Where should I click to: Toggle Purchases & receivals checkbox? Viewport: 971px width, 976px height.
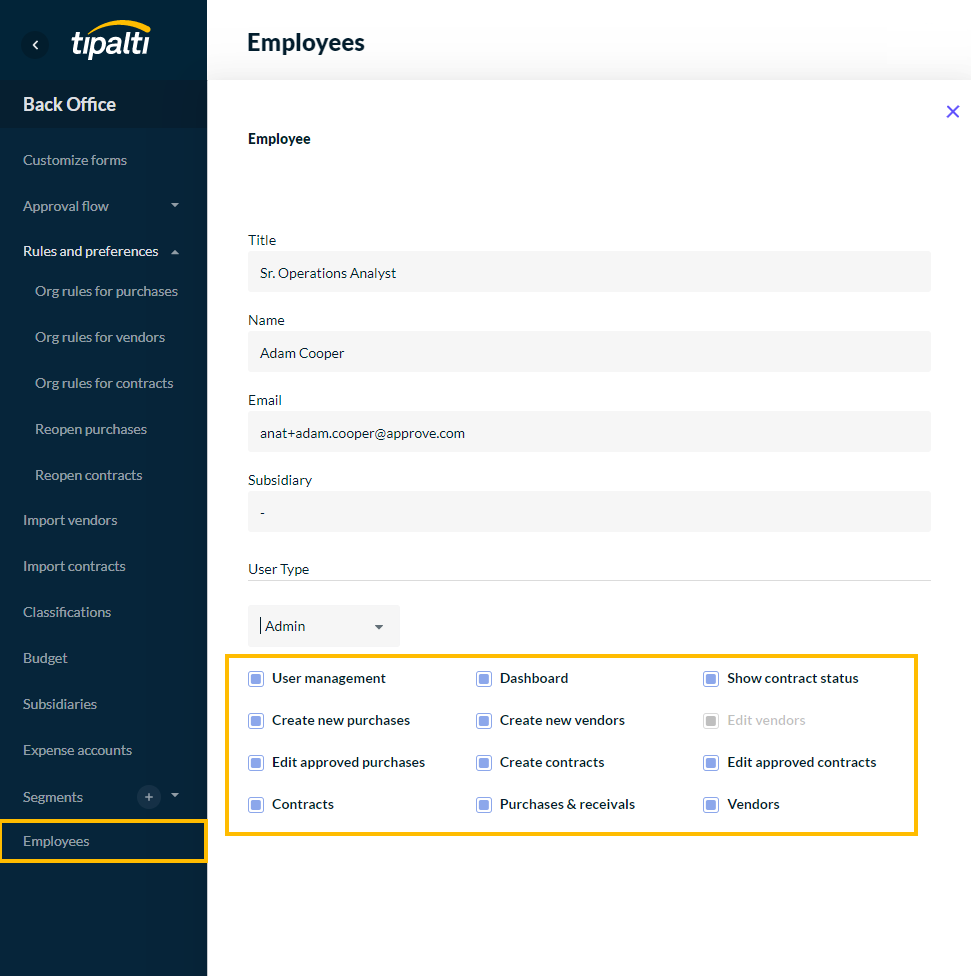point(484,805)
